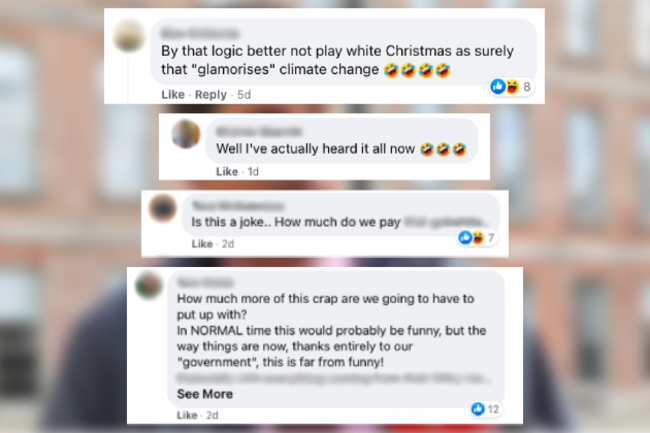Image resolution: width=650 pixels, height=433 pixels.
Task: Open the avatar of the 'crap' comment author
Action: pos(149,285)
